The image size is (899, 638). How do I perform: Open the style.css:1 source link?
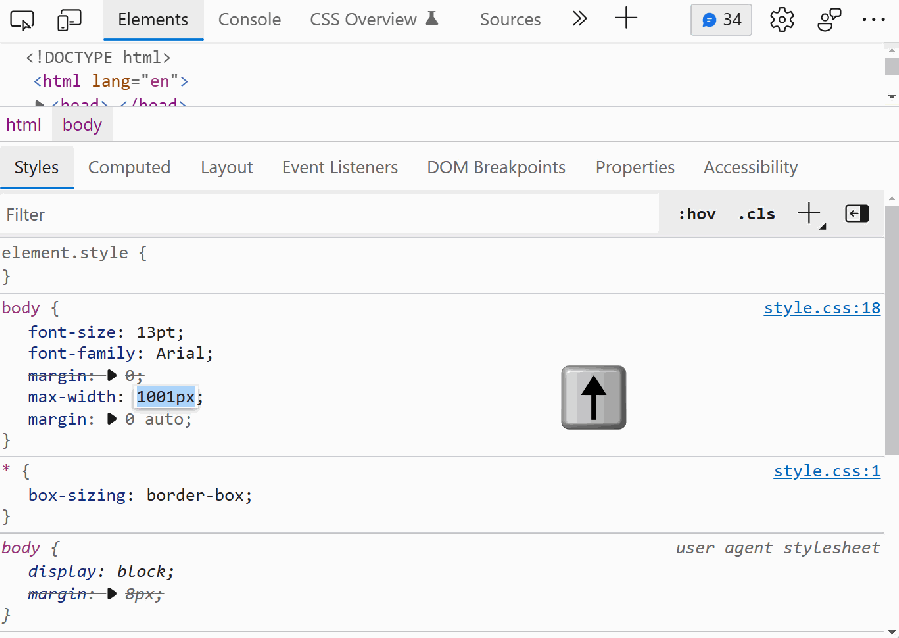[827, 471]
